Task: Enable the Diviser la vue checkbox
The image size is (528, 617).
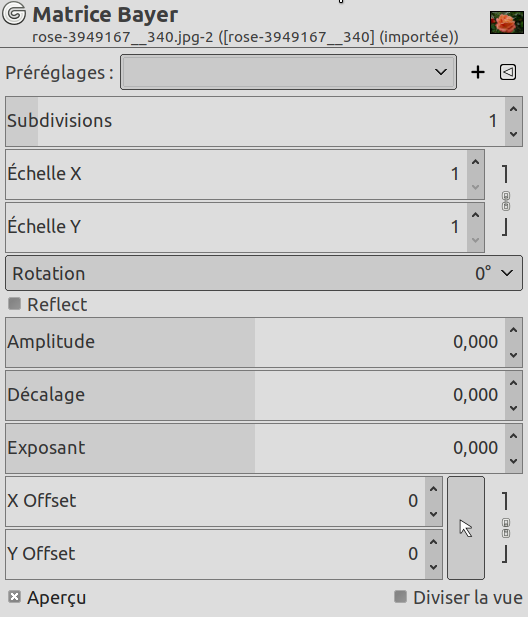Action: click(x=401, y=597)
